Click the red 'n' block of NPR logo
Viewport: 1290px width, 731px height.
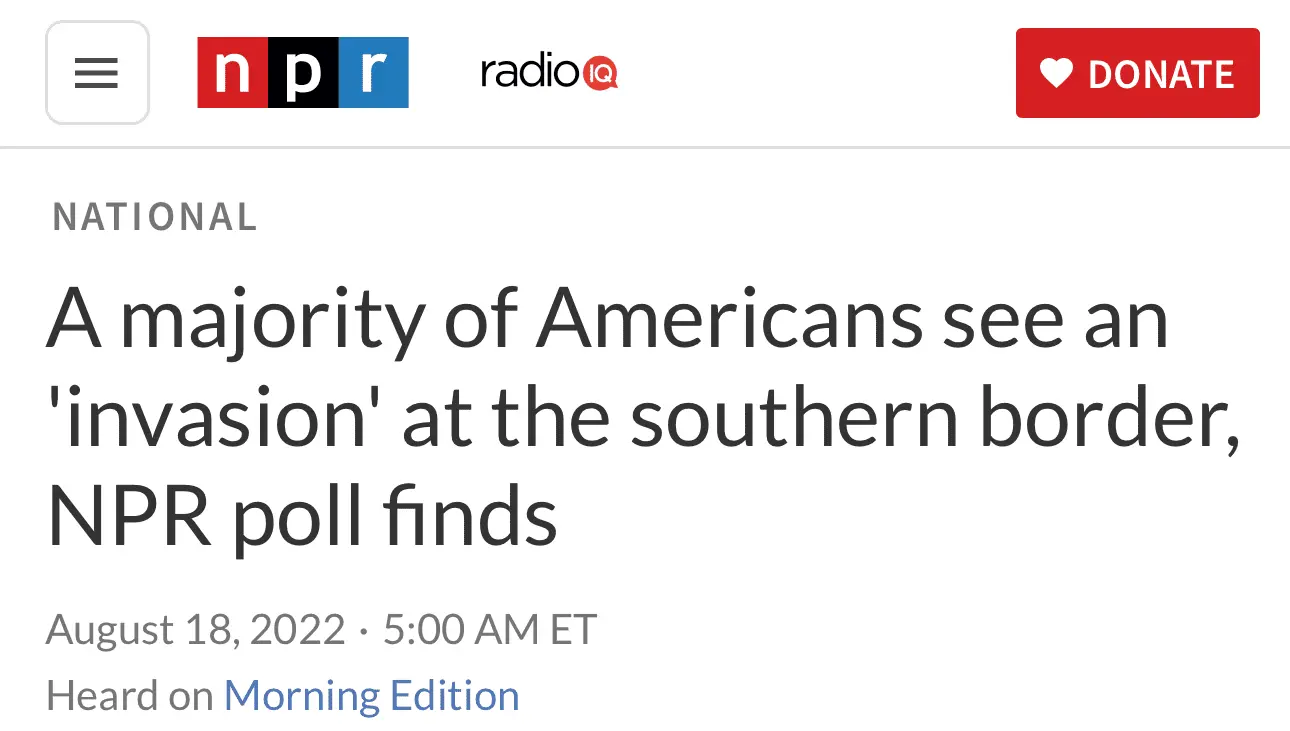click(233, 73)
